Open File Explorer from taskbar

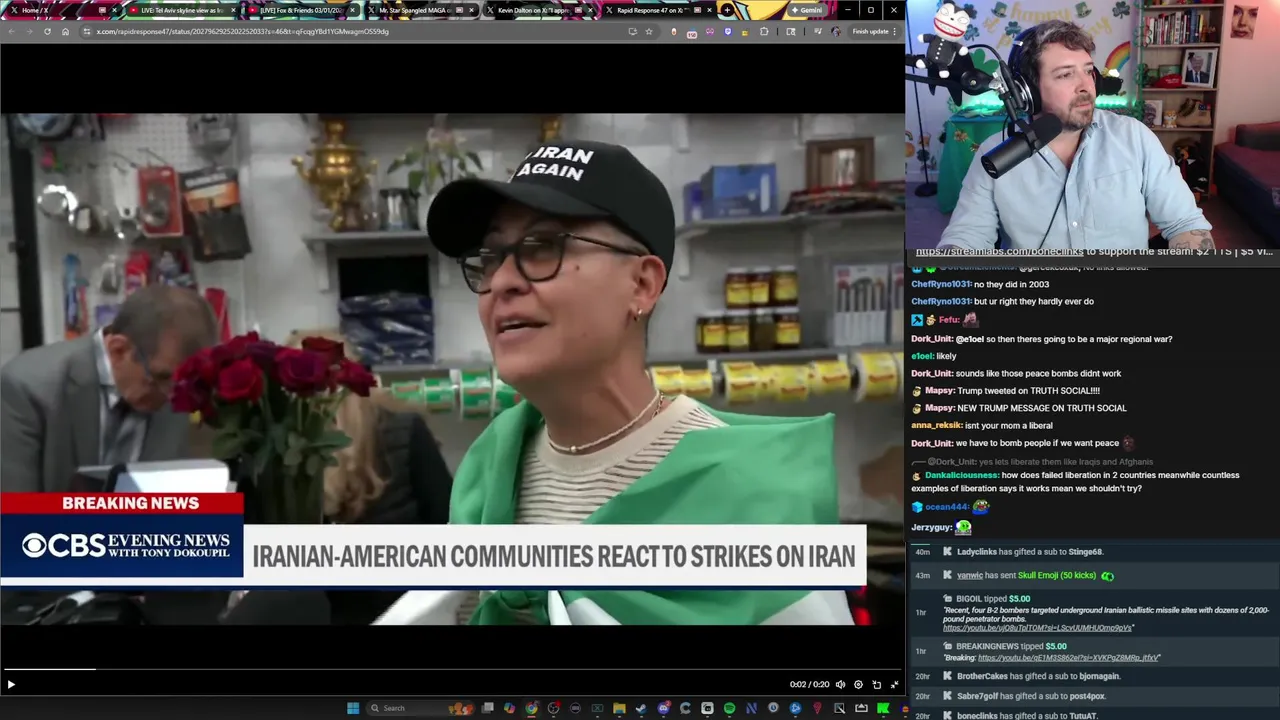(619, 708)
